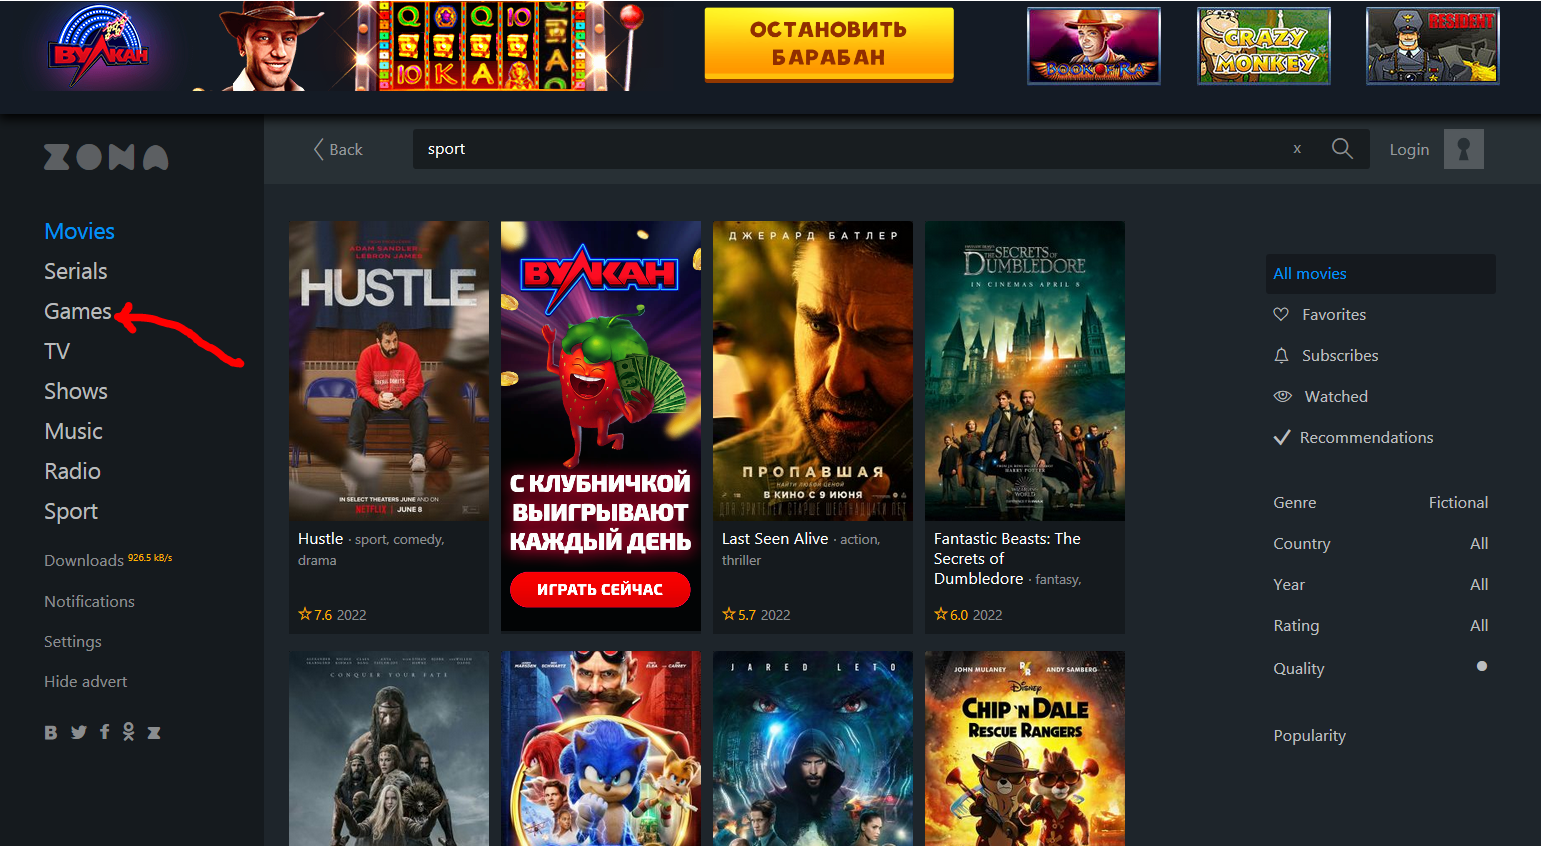
Task: Open the Hustle movie poster
Action: pyautogui.click(x=389, y=371)
